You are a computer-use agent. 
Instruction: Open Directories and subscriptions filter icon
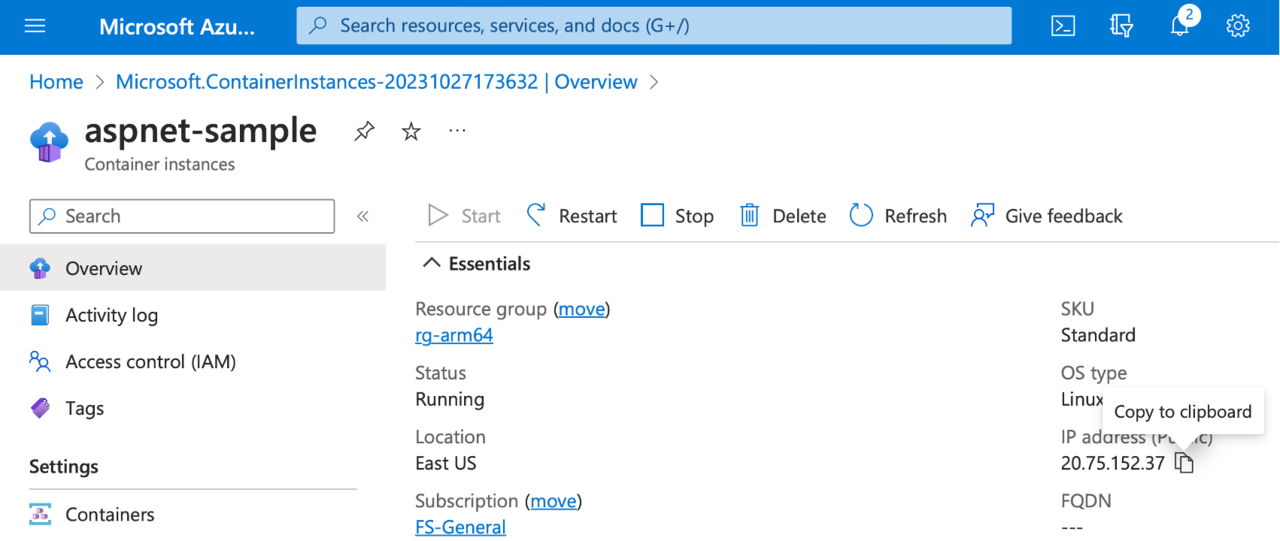(x=1121, y=26)
